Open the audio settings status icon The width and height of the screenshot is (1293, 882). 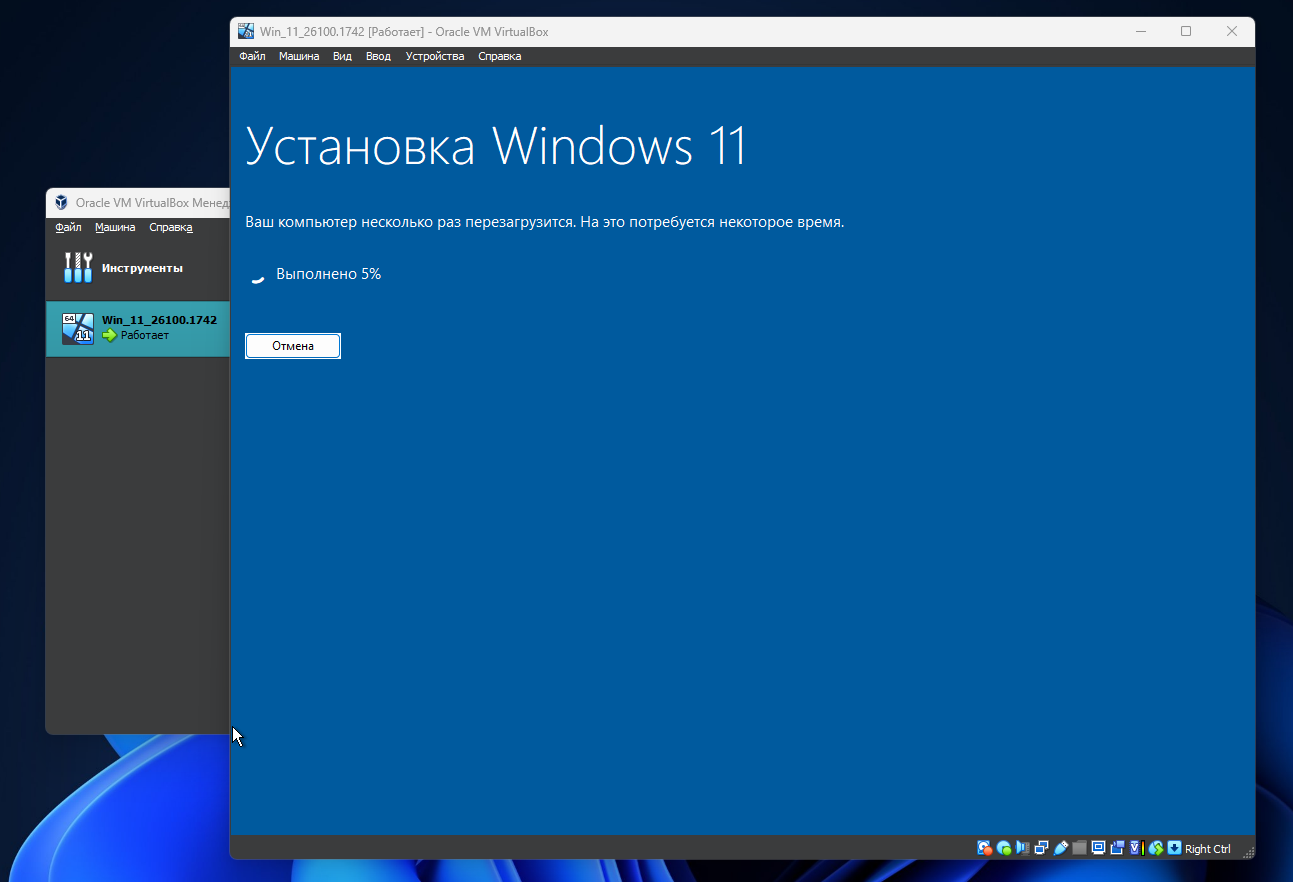(x=1022, y=848)
